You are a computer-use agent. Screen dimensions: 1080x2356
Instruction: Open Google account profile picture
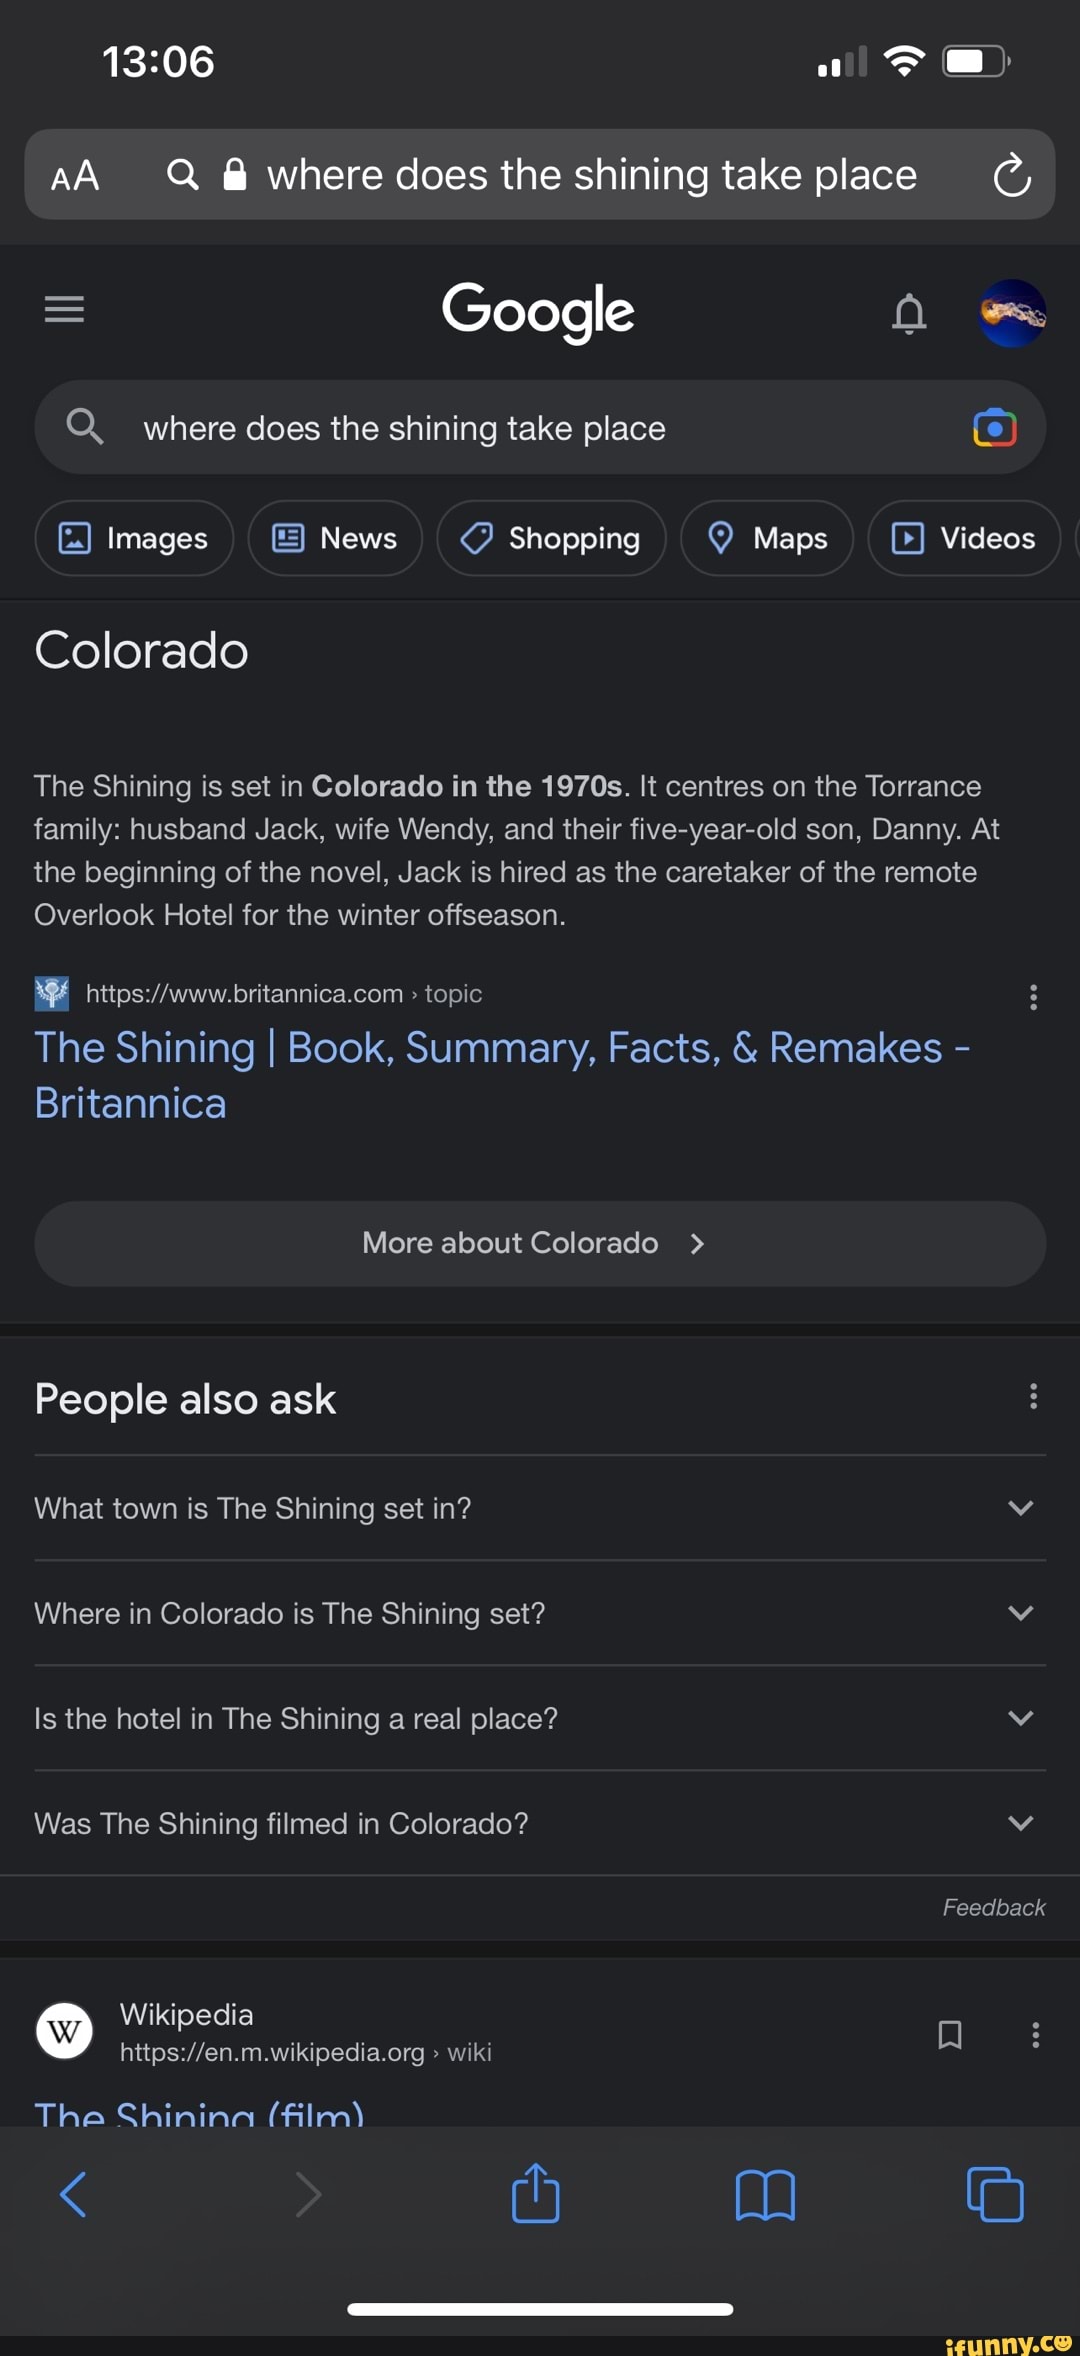point(1012,313)
